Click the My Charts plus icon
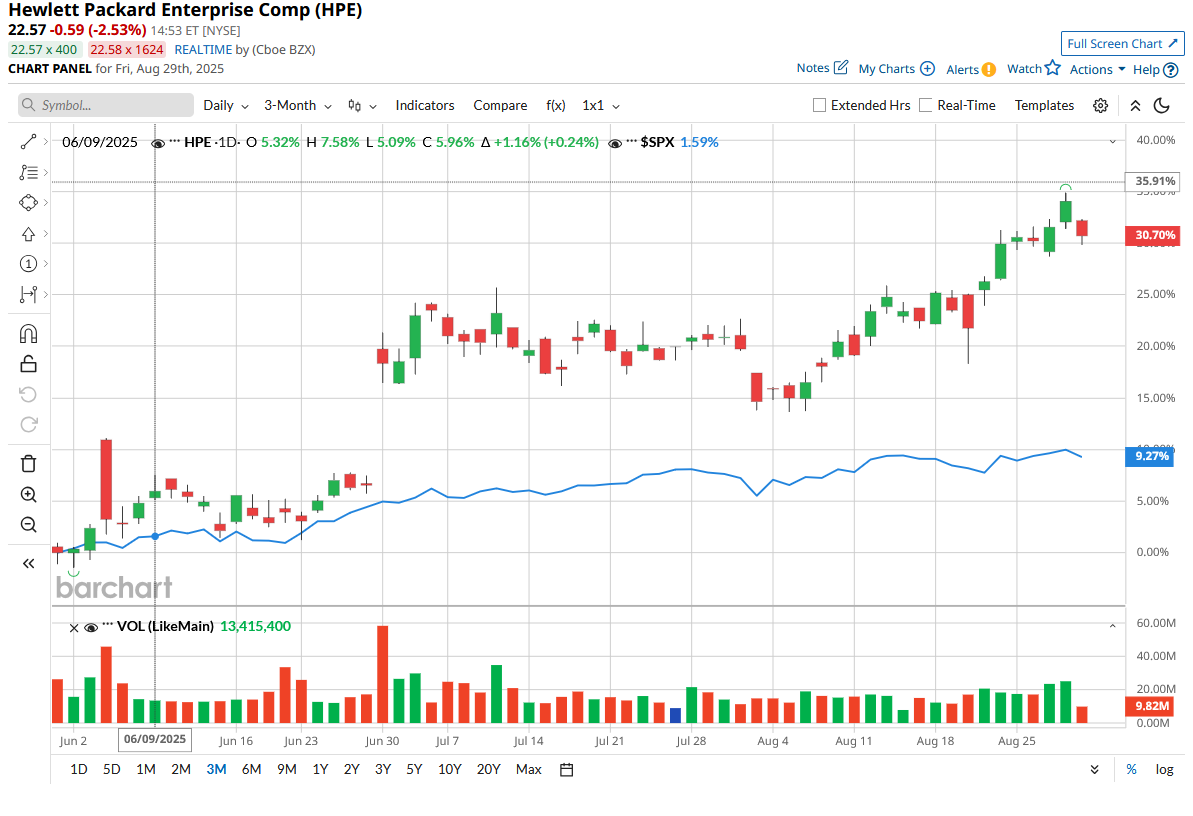Viewport: 1193px width, 816px height. tap(927, 69)
